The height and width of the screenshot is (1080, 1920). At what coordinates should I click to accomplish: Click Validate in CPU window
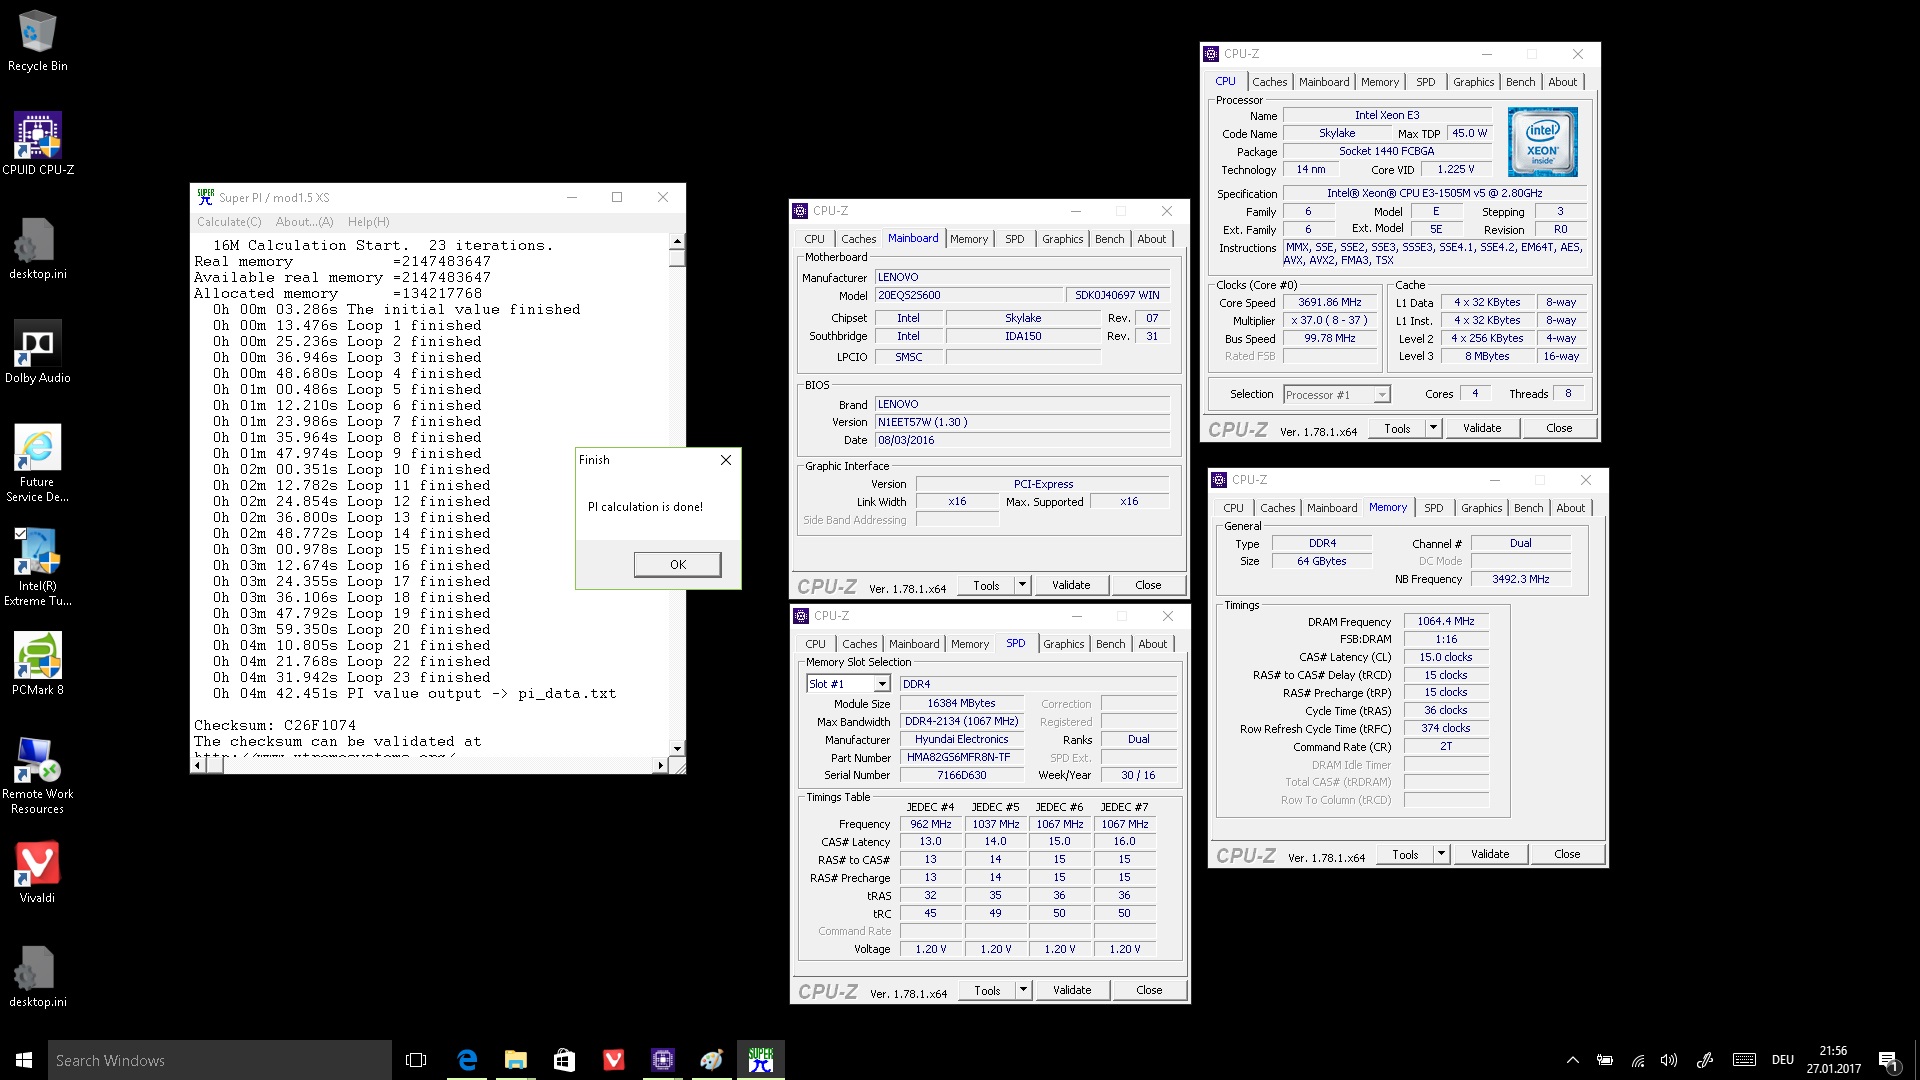click(x=1481, y=428)
